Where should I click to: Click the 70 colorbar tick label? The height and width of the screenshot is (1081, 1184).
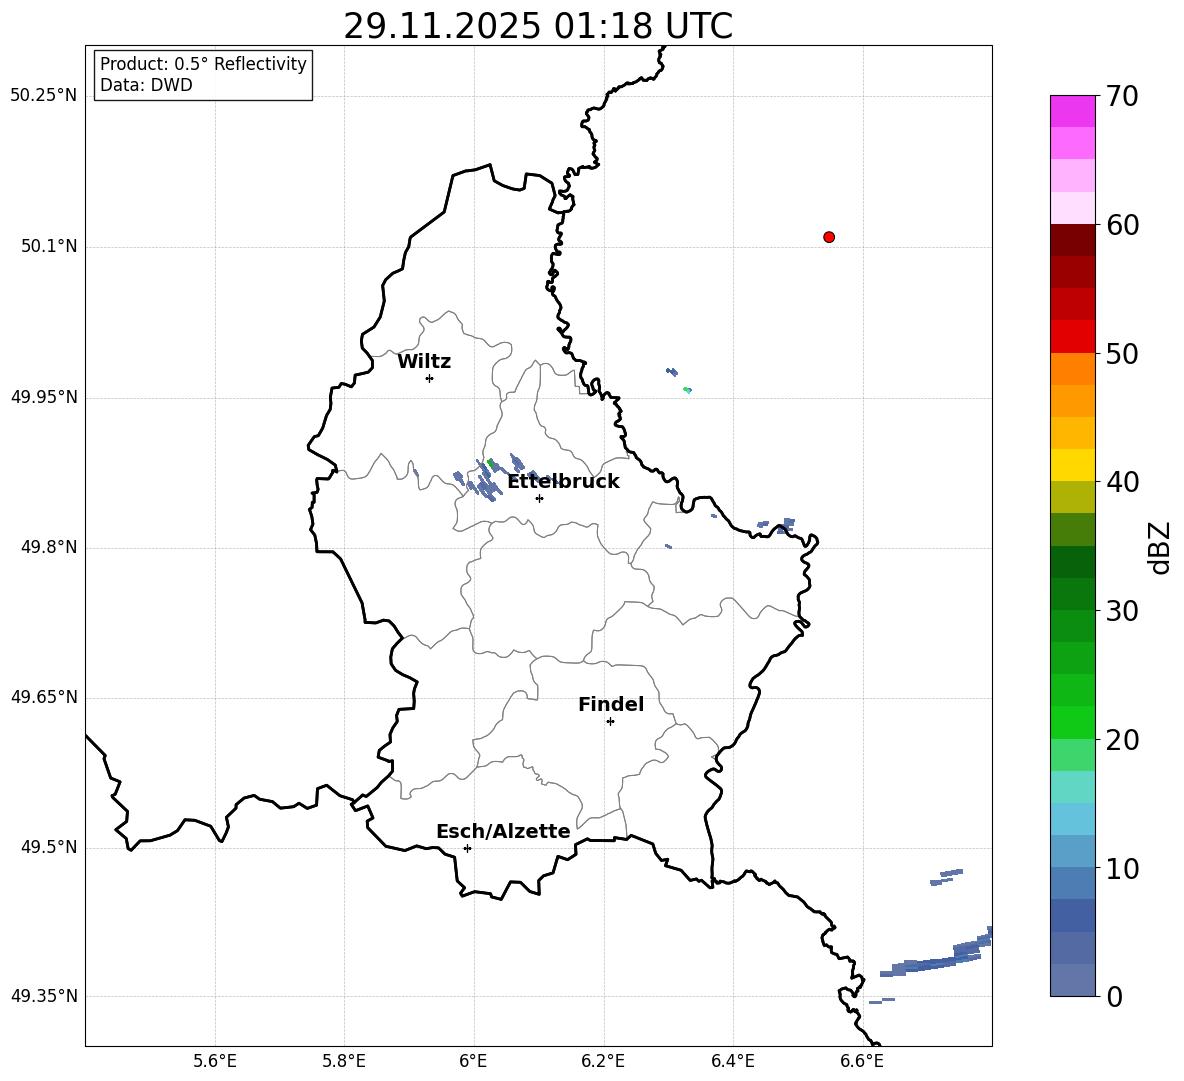click(1122, 97)
